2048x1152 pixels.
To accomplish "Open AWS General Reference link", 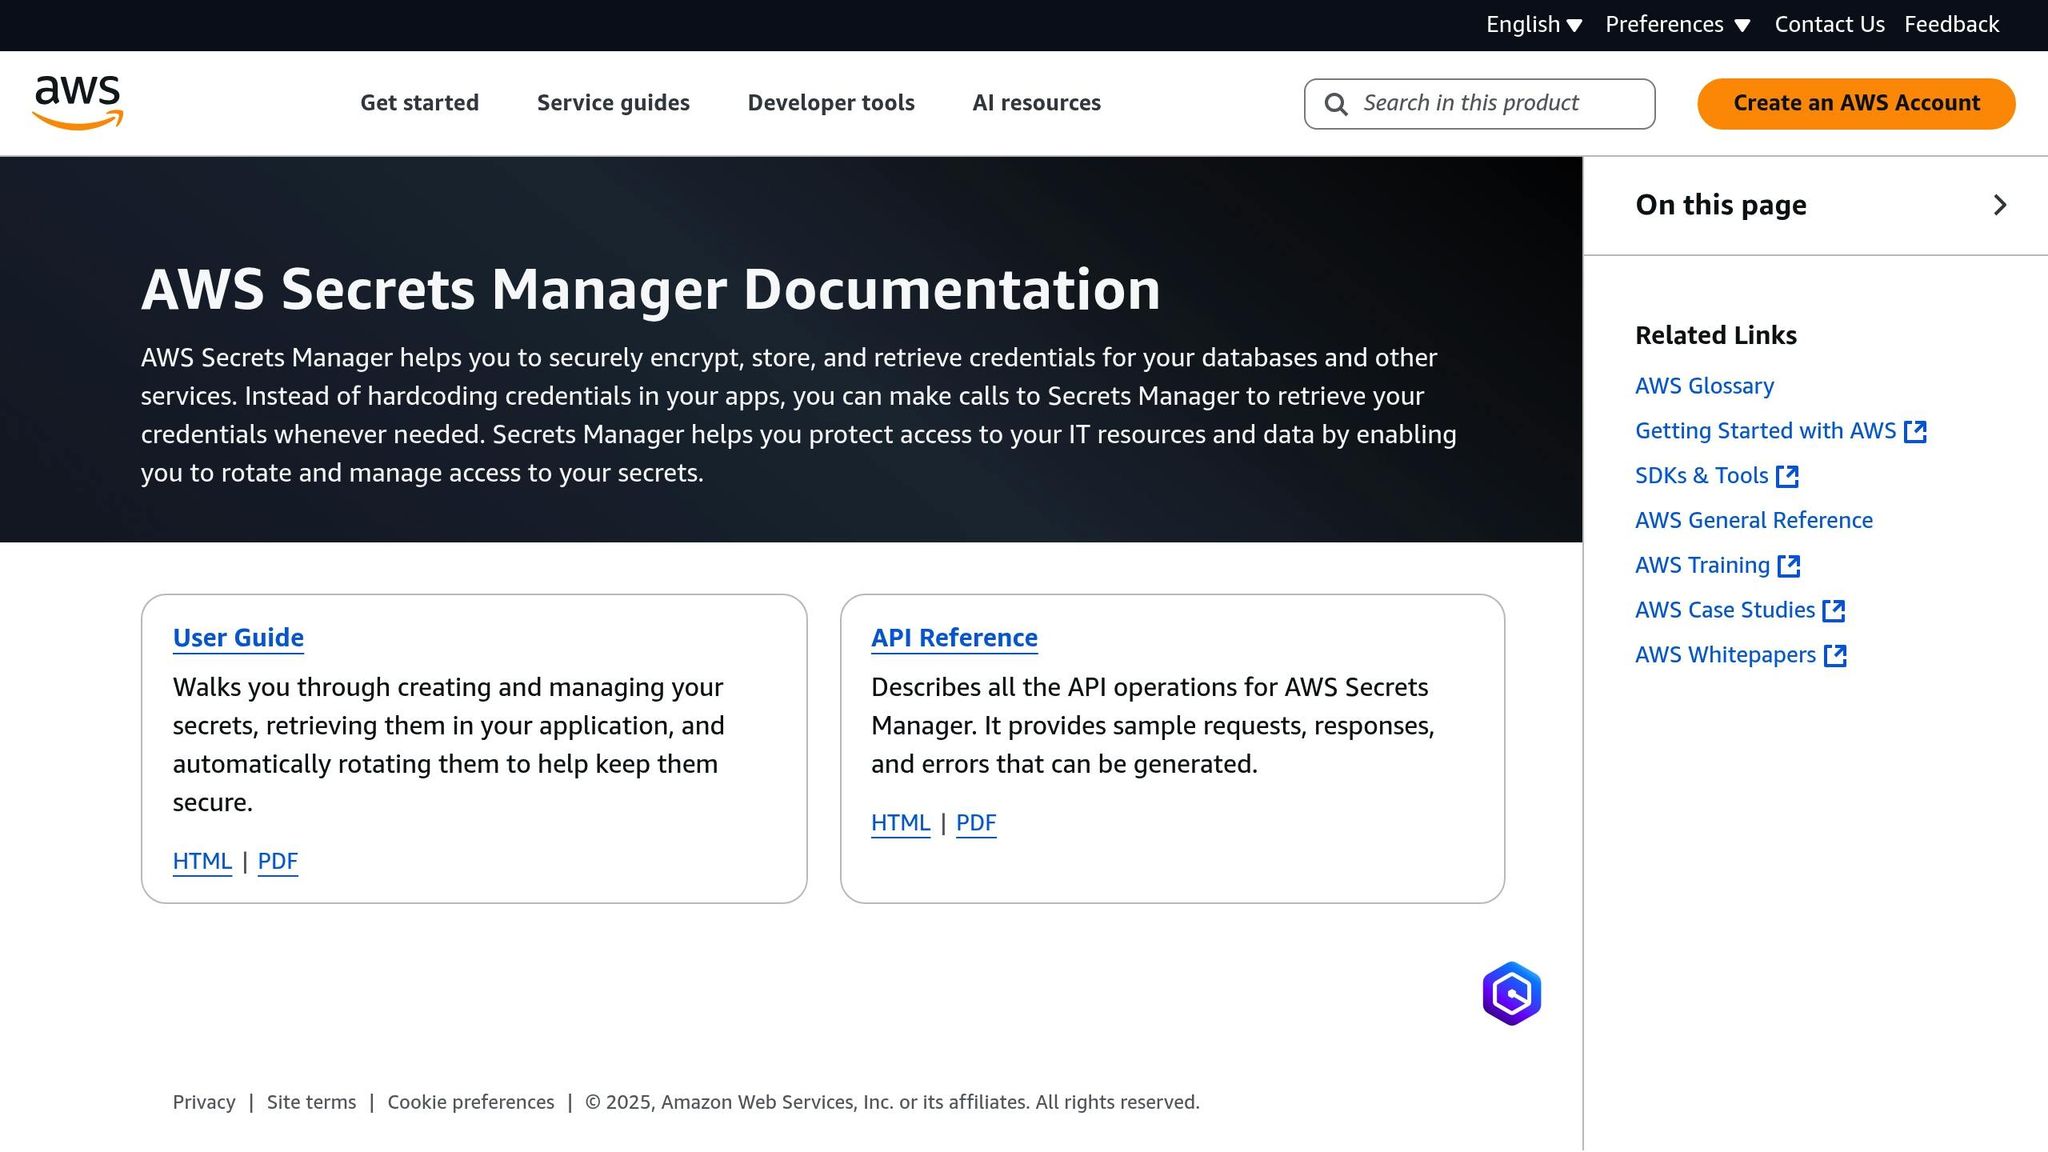I will [1753, 521].
